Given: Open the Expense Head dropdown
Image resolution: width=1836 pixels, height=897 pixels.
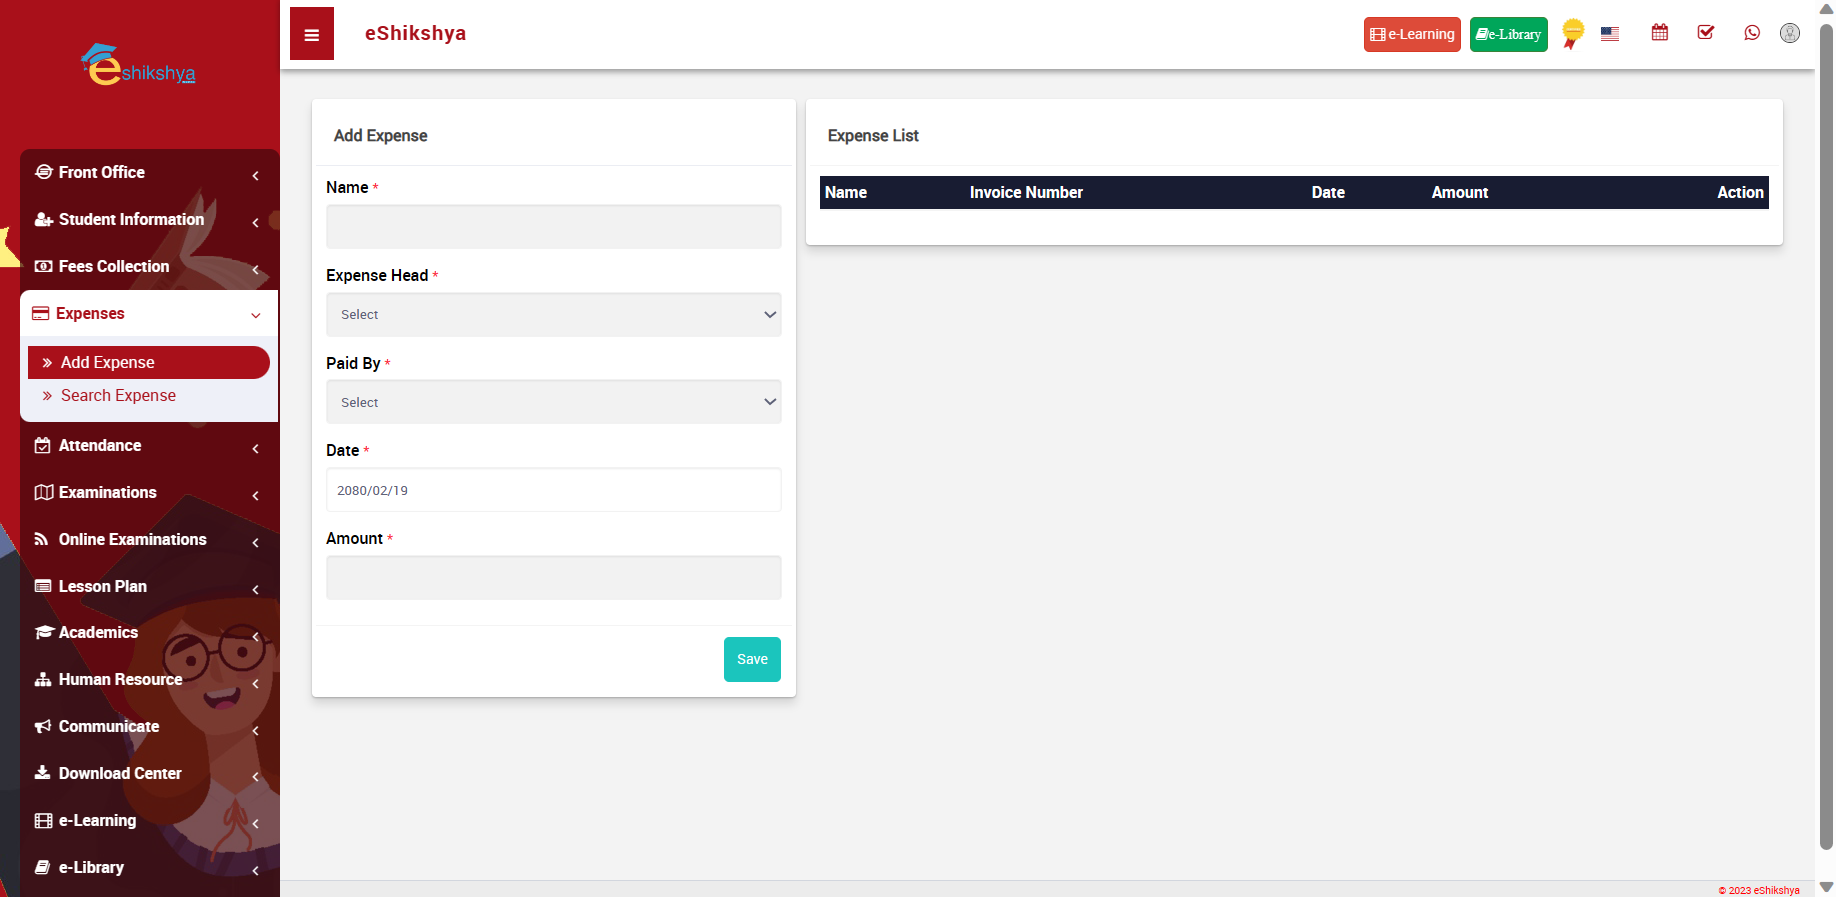Looking at the screenshot, I should (553, 315).
